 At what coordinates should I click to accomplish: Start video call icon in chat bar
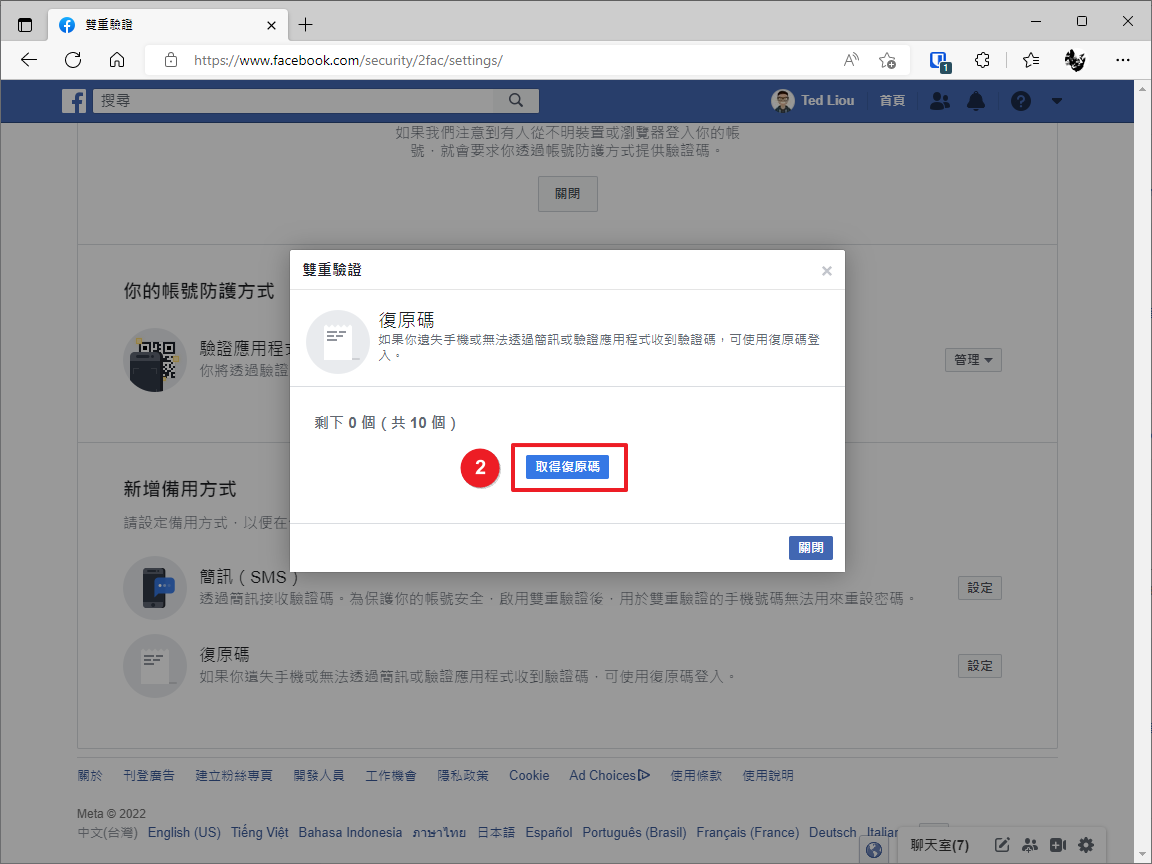(x=1058, y=845)
